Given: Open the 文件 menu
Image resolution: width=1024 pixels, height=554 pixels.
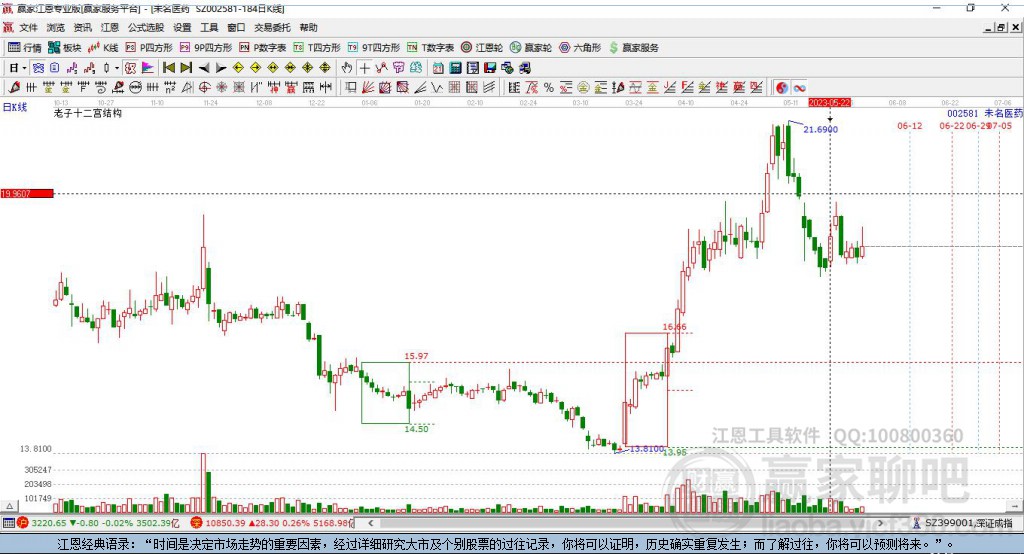Looking at the screenshot, I should coord(28,27).
